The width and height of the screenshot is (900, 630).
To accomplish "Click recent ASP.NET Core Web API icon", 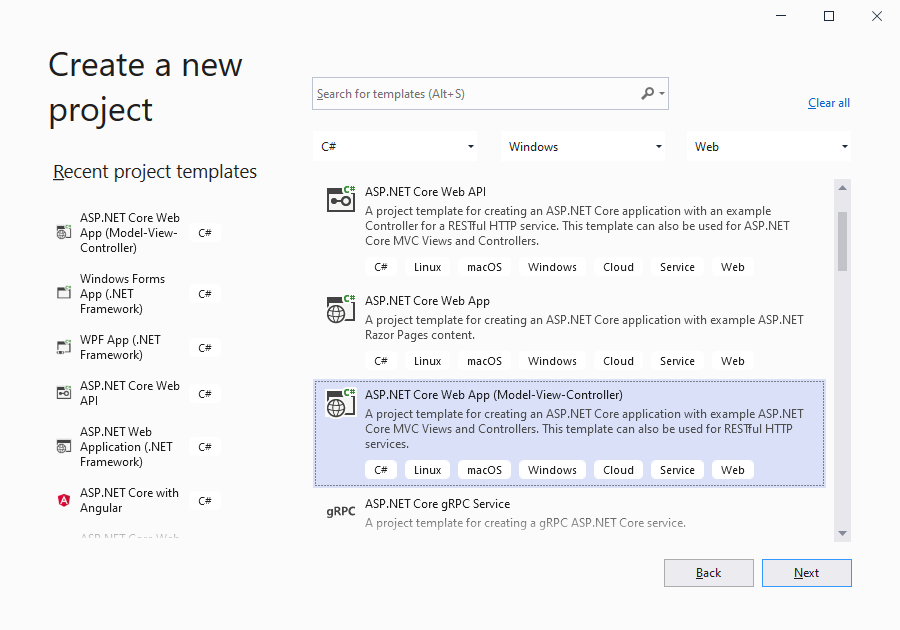I will click(64, 393).
